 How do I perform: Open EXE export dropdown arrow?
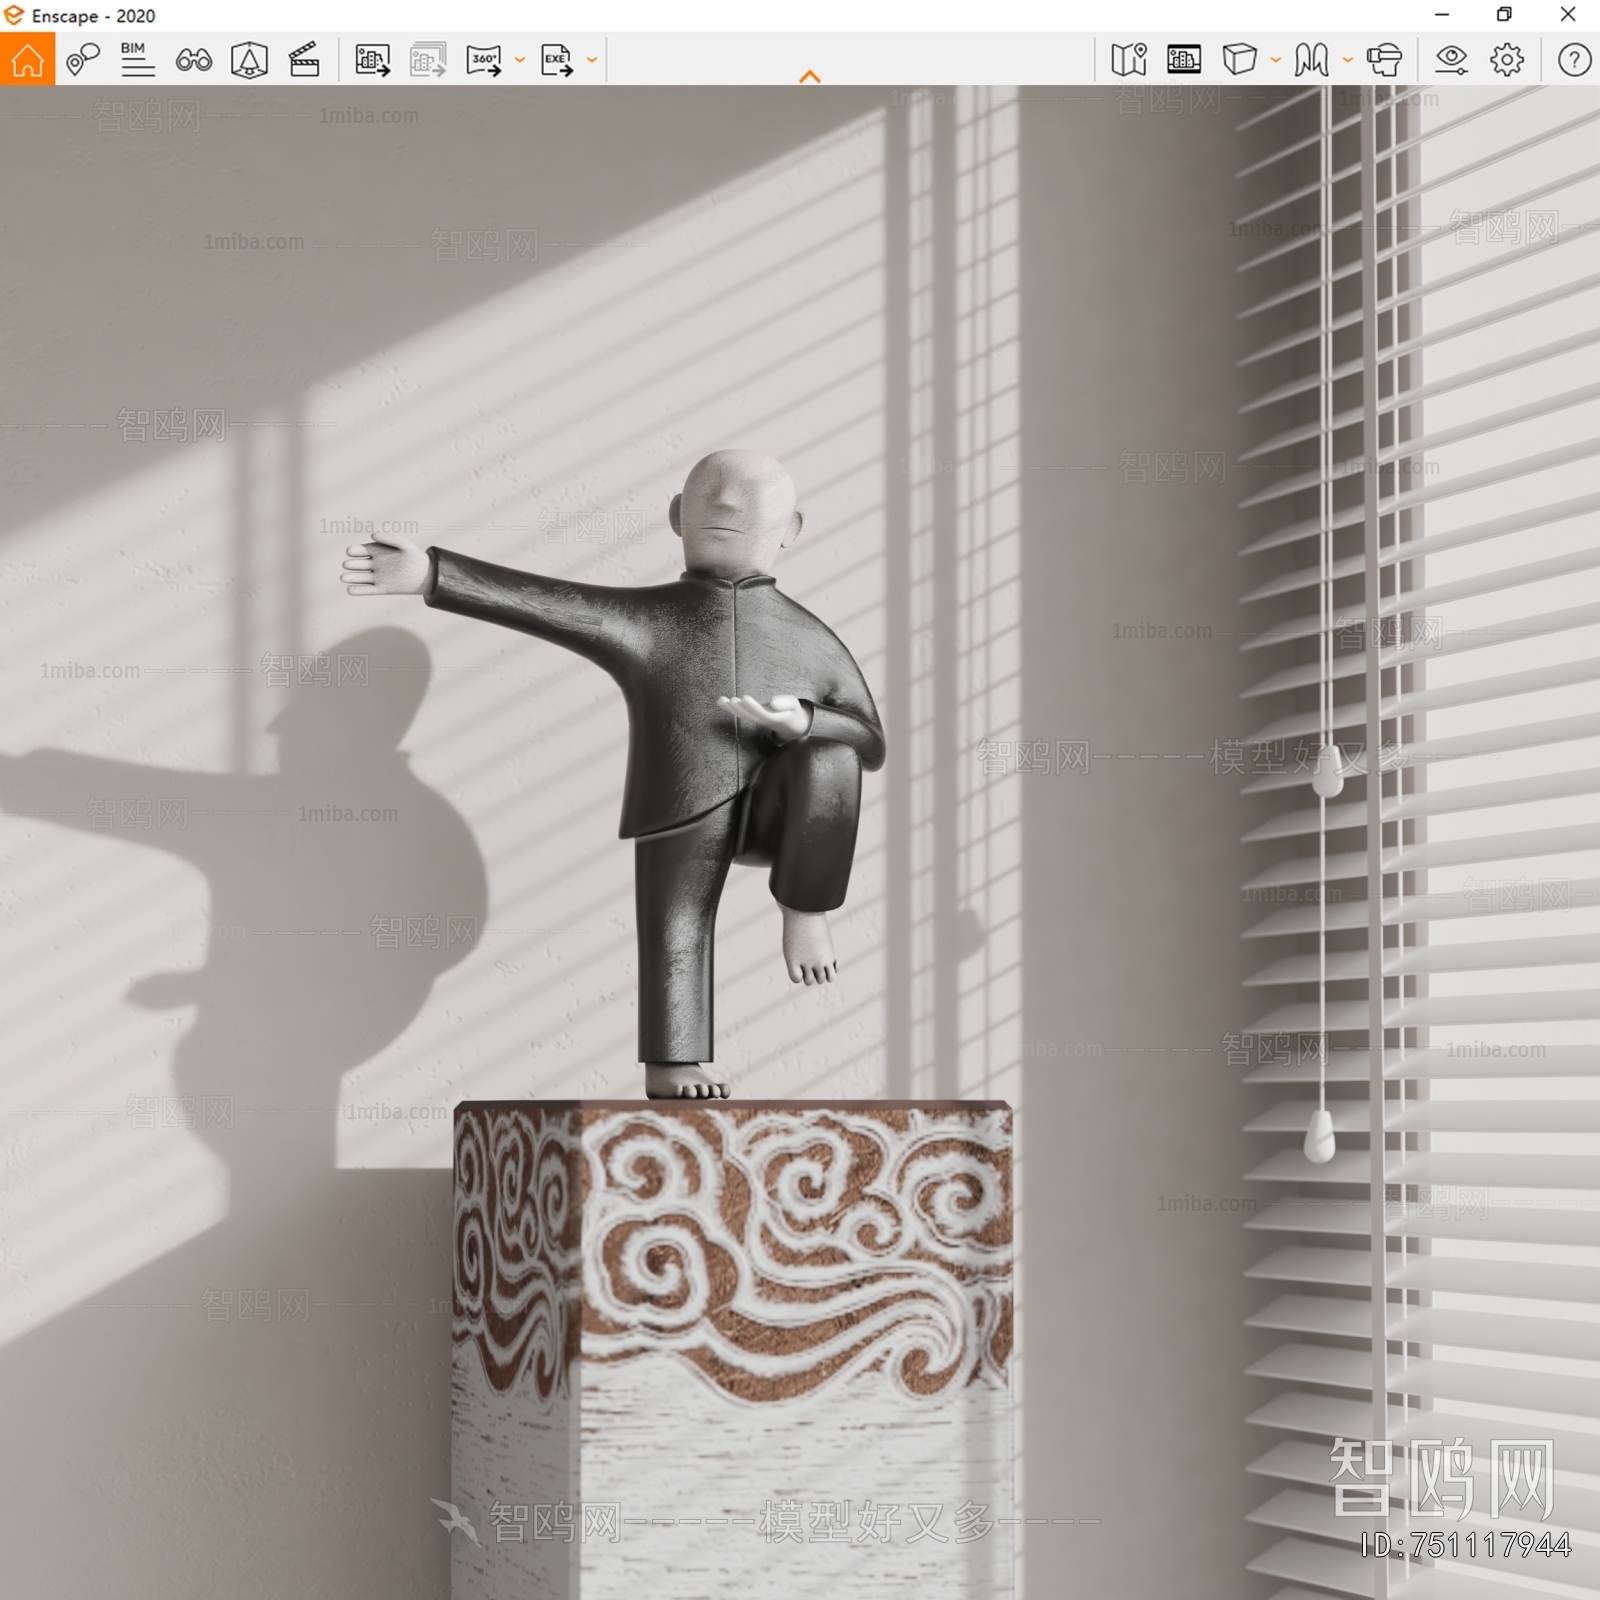click(592, 60)
